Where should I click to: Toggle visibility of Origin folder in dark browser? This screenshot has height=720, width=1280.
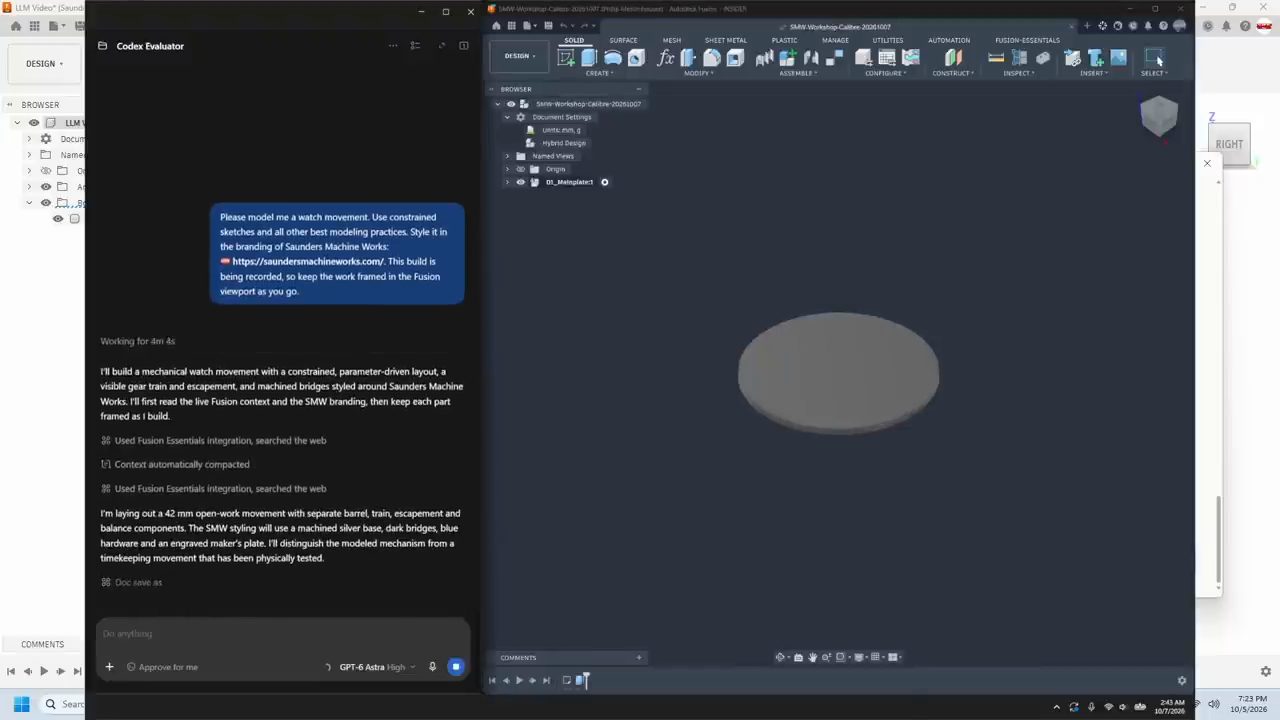point(520,169)
